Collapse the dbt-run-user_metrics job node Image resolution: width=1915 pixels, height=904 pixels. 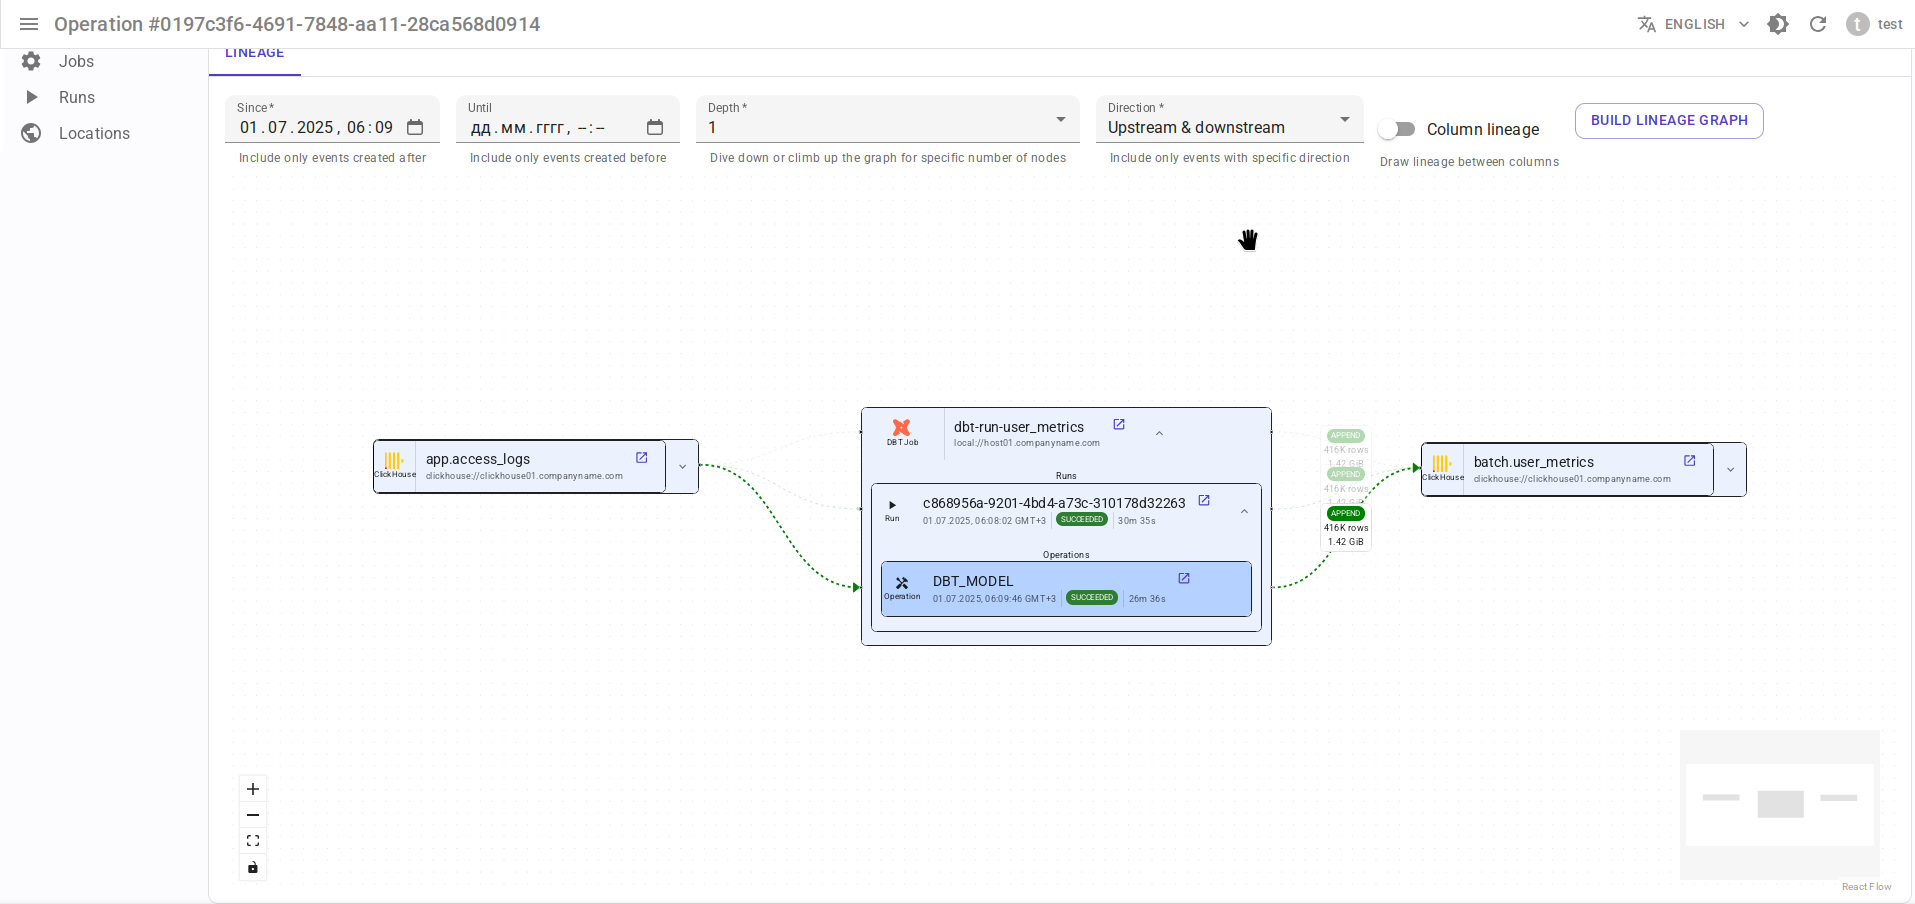[x=1159, y=434]
